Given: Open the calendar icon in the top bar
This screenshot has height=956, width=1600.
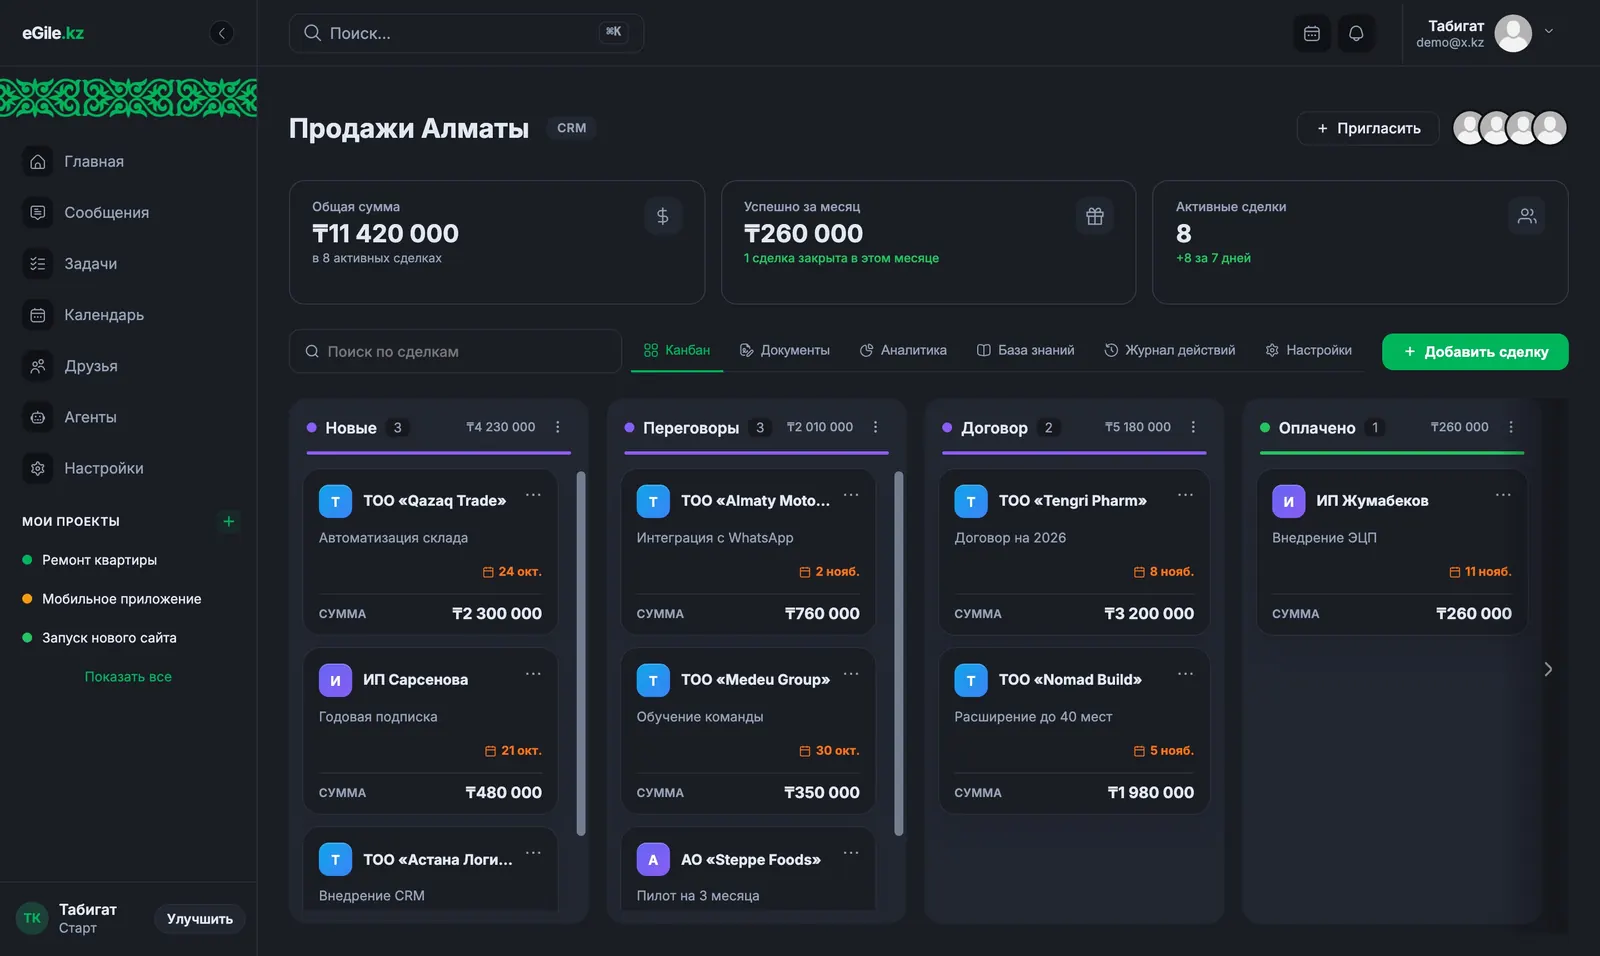Looking at the screenshot, I should pos(1312,33).
